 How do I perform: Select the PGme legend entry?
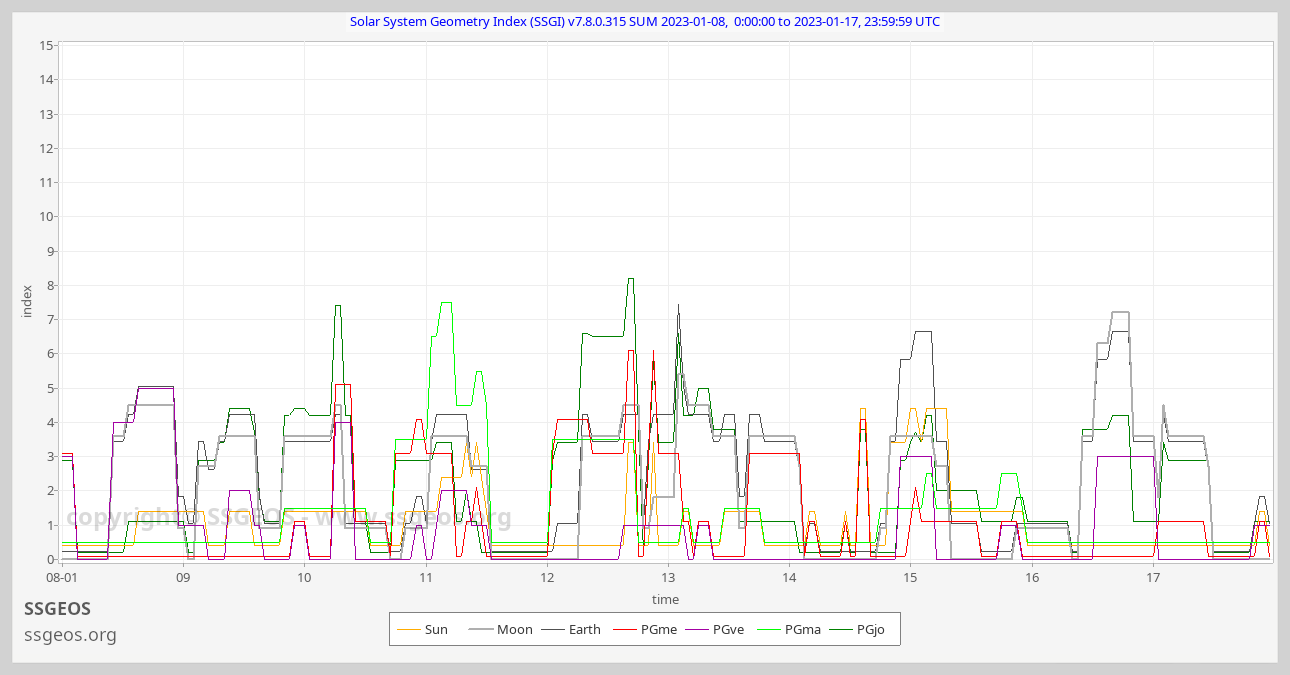[644, 629]
